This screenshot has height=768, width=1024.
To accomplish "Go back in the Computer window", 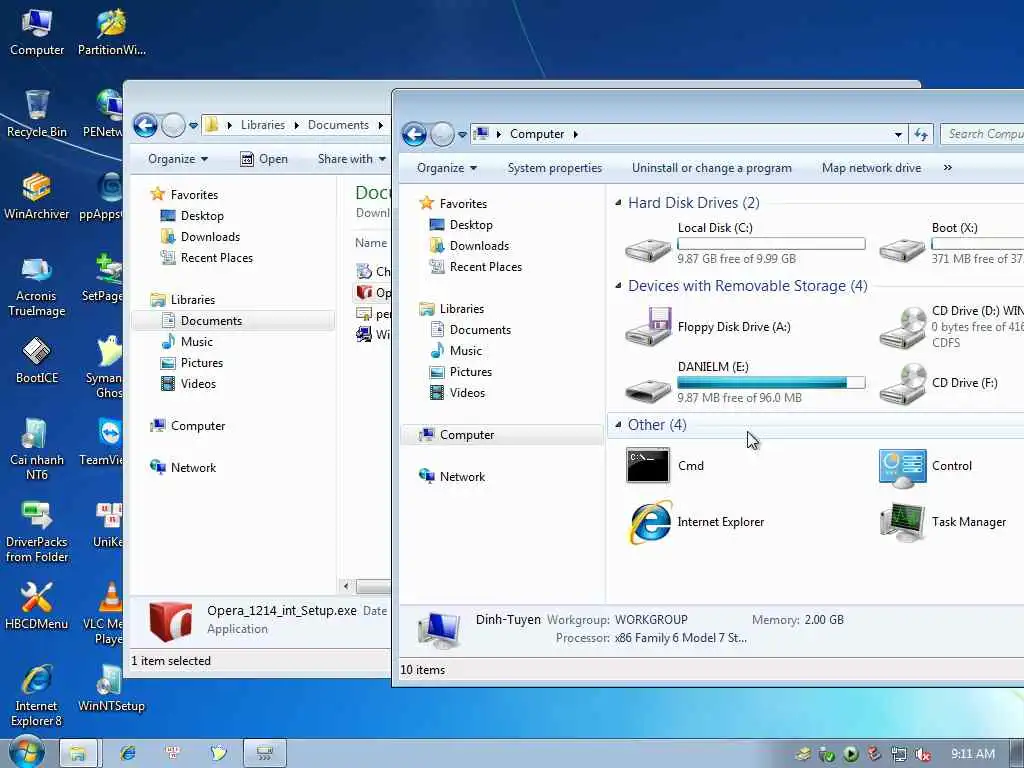I will click(x=414, y=135).
